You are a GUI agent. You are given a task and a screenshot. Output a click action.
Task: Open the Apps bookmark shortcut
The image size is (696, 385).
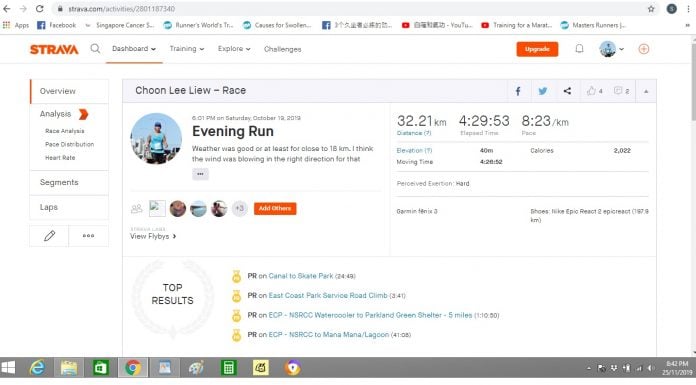click(x=16, y=25)
